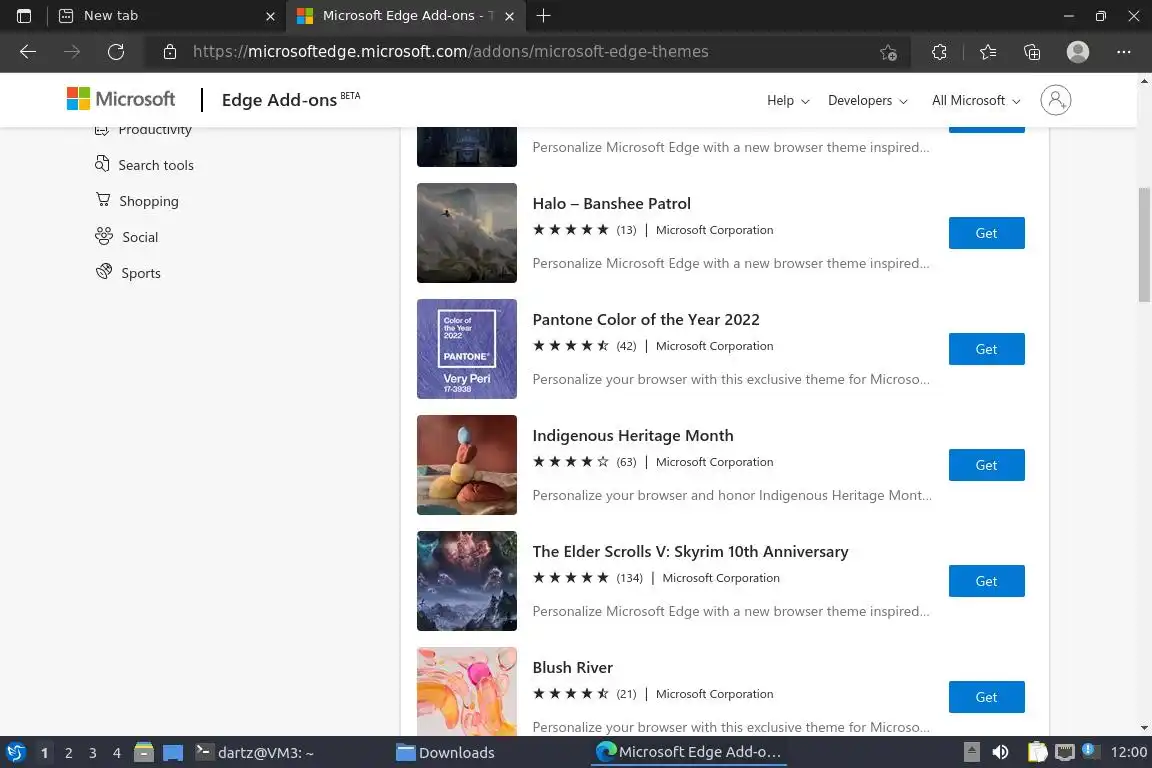Open Indigenous Heritage Month title link

(633, 436)
